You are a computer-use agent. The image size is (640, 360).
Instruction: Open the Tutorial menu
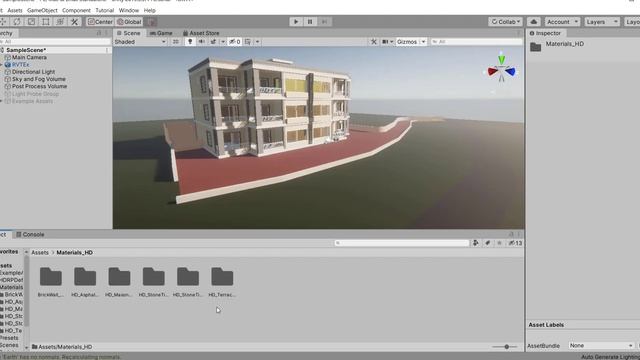(104, 10)
